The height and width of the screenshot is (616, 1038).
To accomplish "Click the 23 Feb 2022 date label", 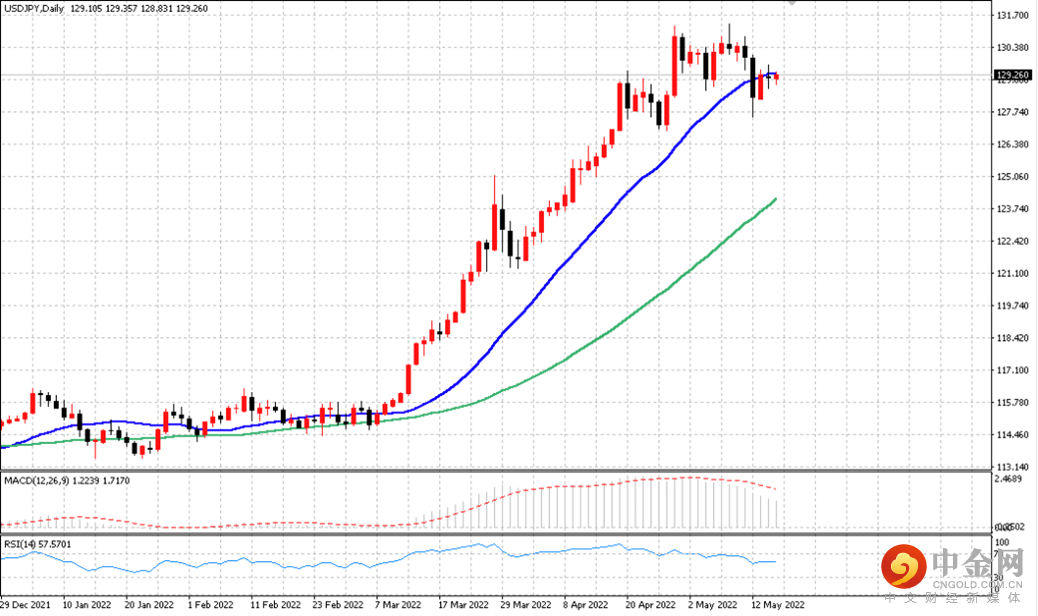I will (x=338, y=605).
